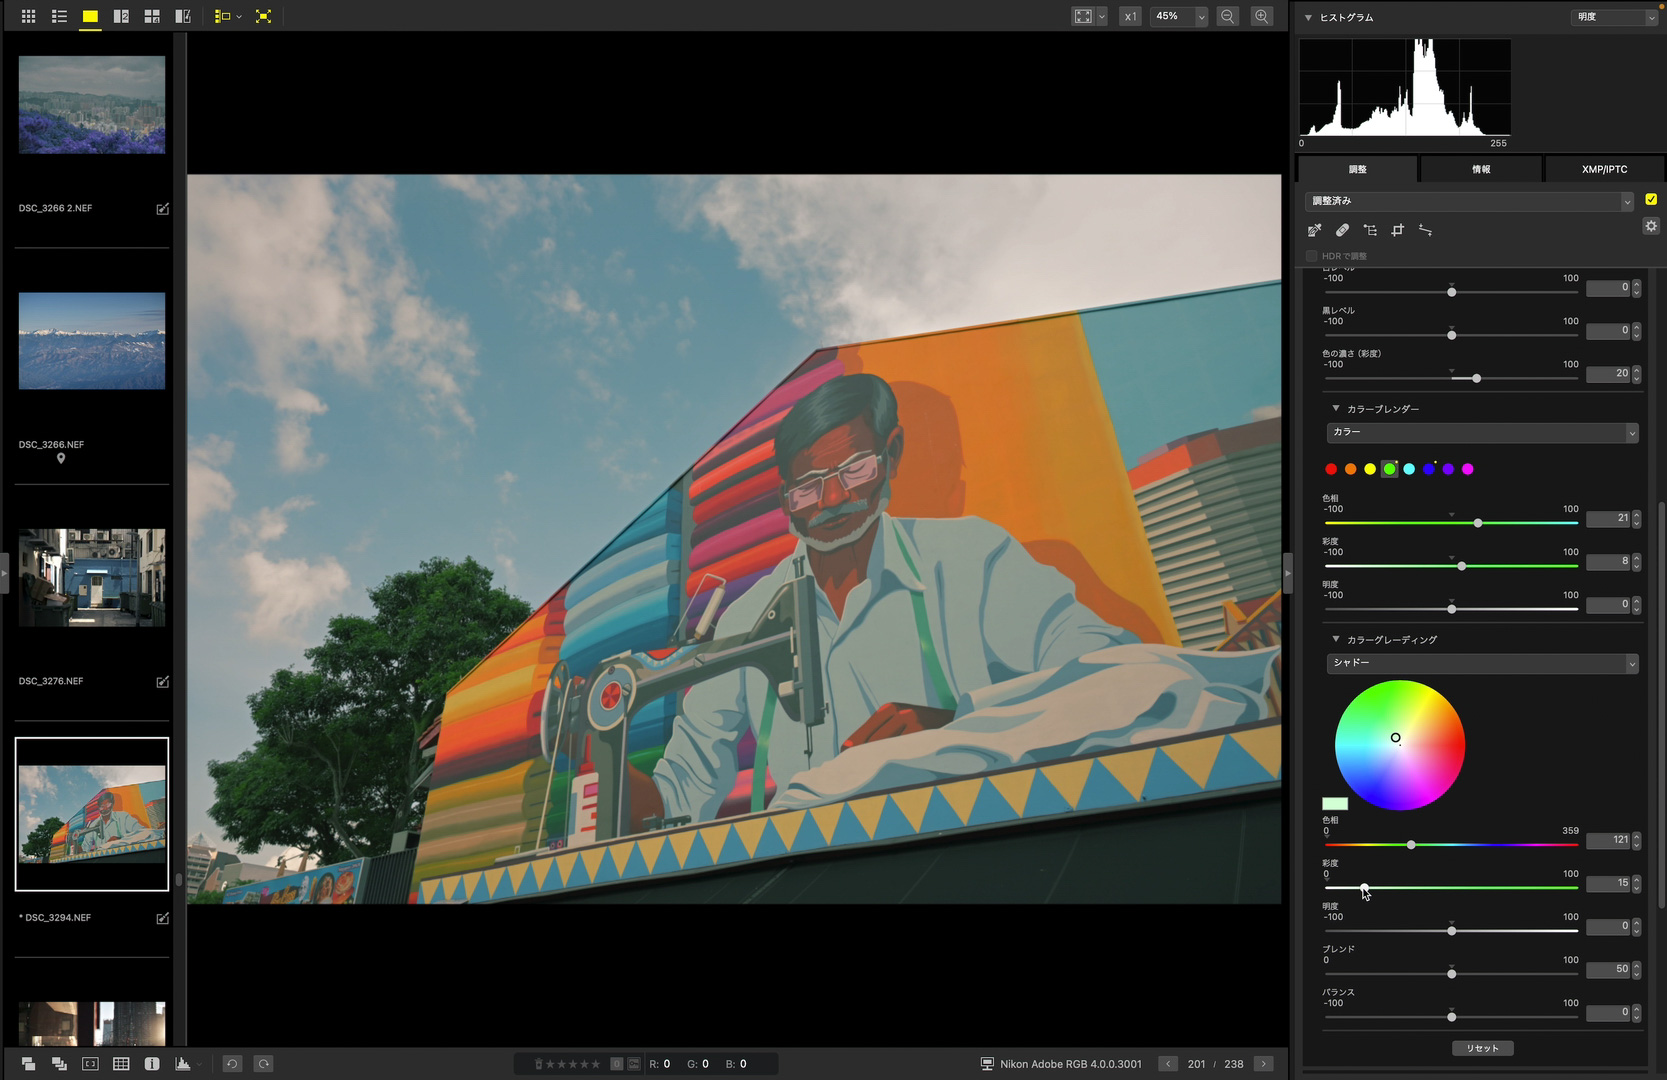Select the cyan color blender swatch

click(1409, 469)
